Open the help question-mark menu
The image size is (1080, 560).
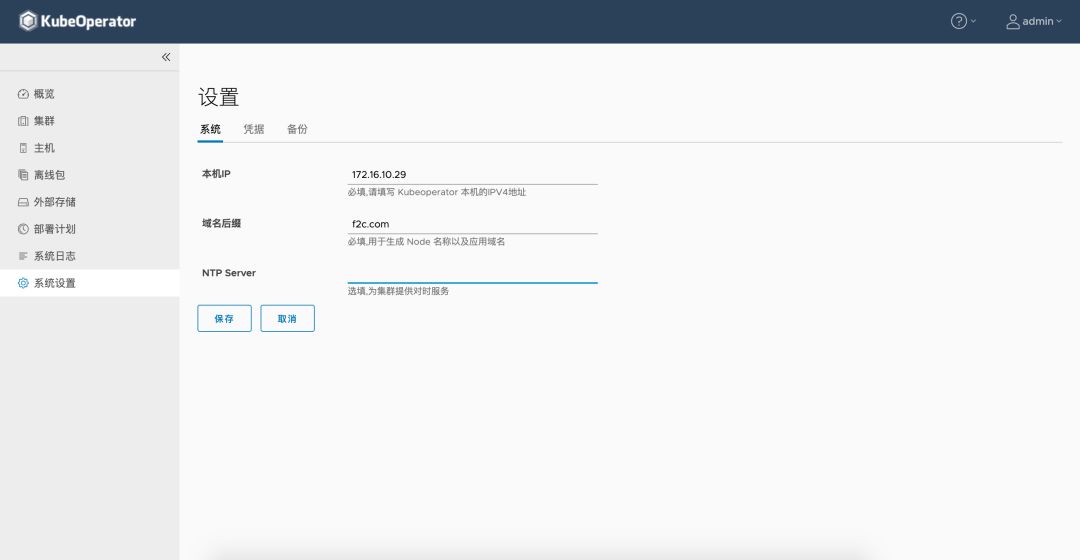958,21
